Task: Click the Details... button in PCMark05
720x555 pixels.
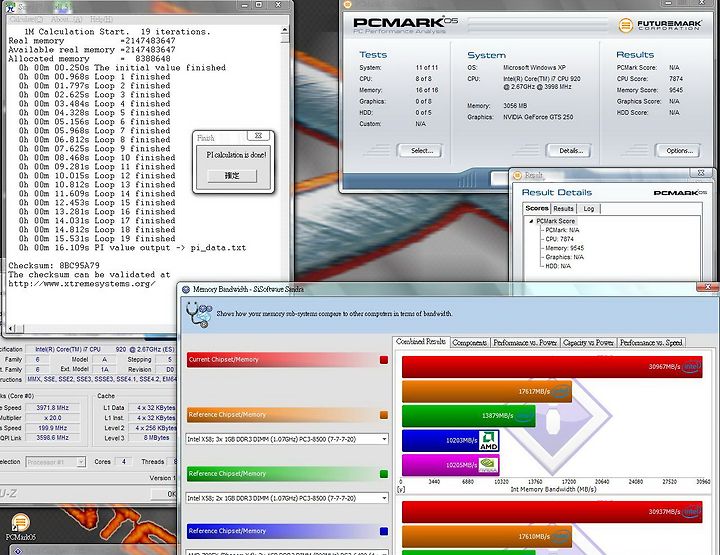Action: [x=568, y=151]
